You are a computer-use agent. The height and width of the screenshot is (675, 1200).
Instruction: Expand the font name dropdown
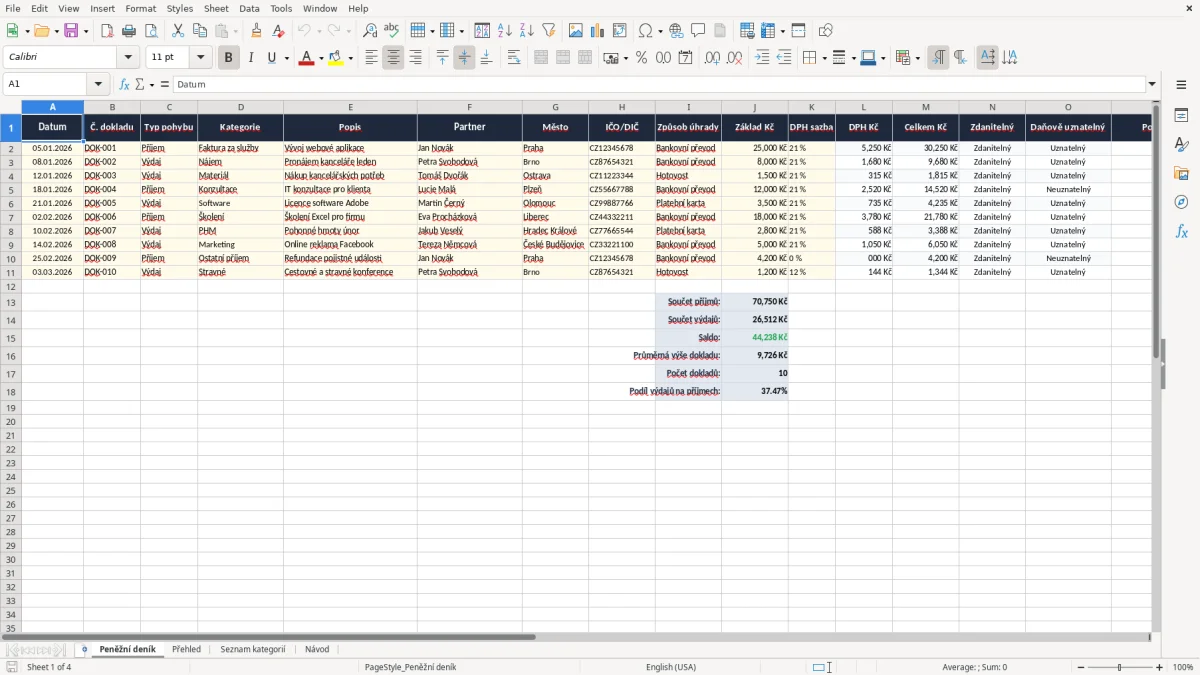(x=128, y=58)
